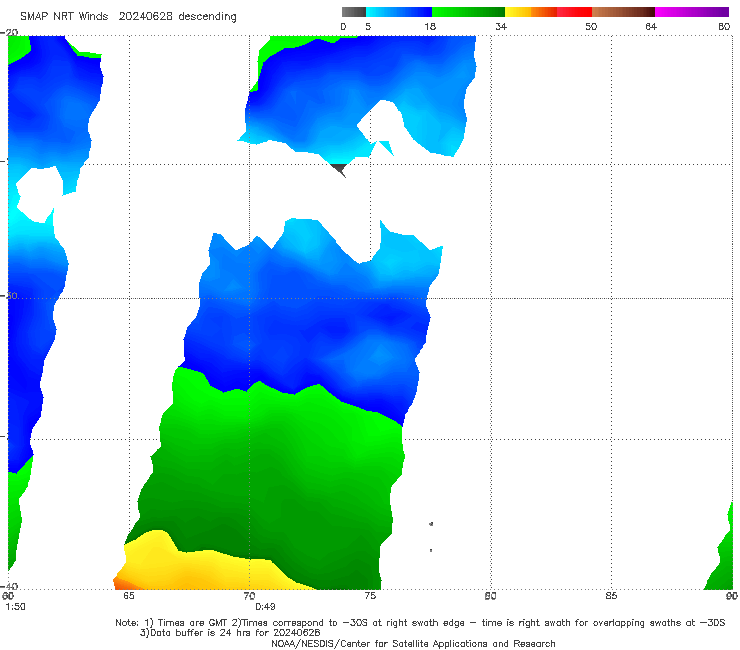Click the small dark gray triangle near longitude 74
The height and width of the screenshot is (650, 740).
[339, 170]
